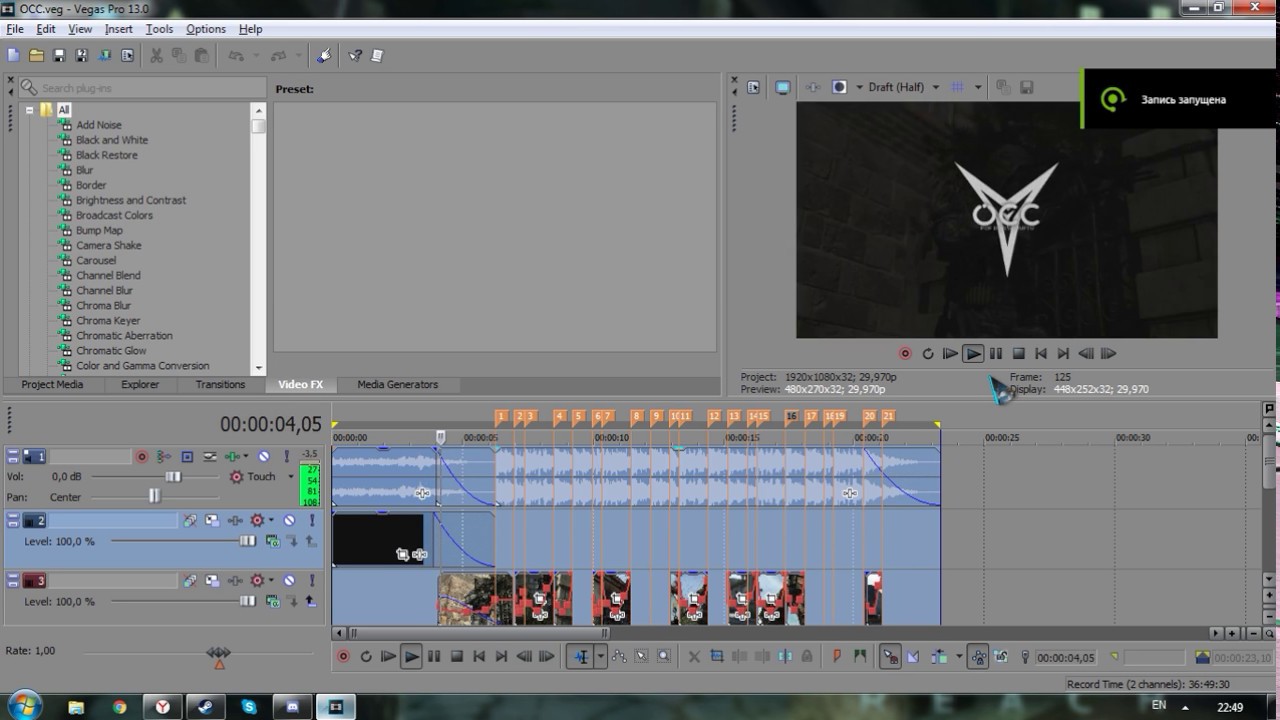Switch to the Transitions tab

(x=220, y=384)
